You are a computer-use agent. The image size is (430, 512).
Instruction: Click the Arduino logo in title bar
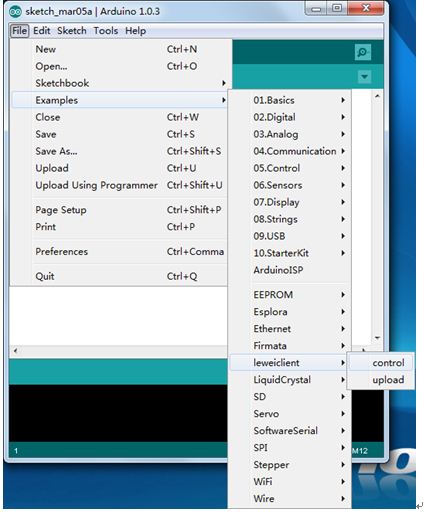click(x=15, y=12)
